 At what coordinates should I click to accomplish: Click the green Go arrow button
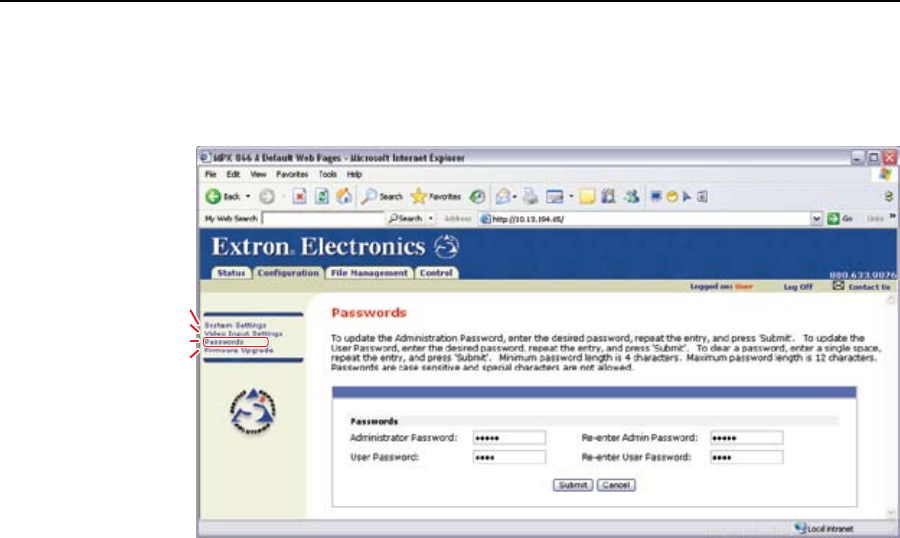[x=833, y=218]
